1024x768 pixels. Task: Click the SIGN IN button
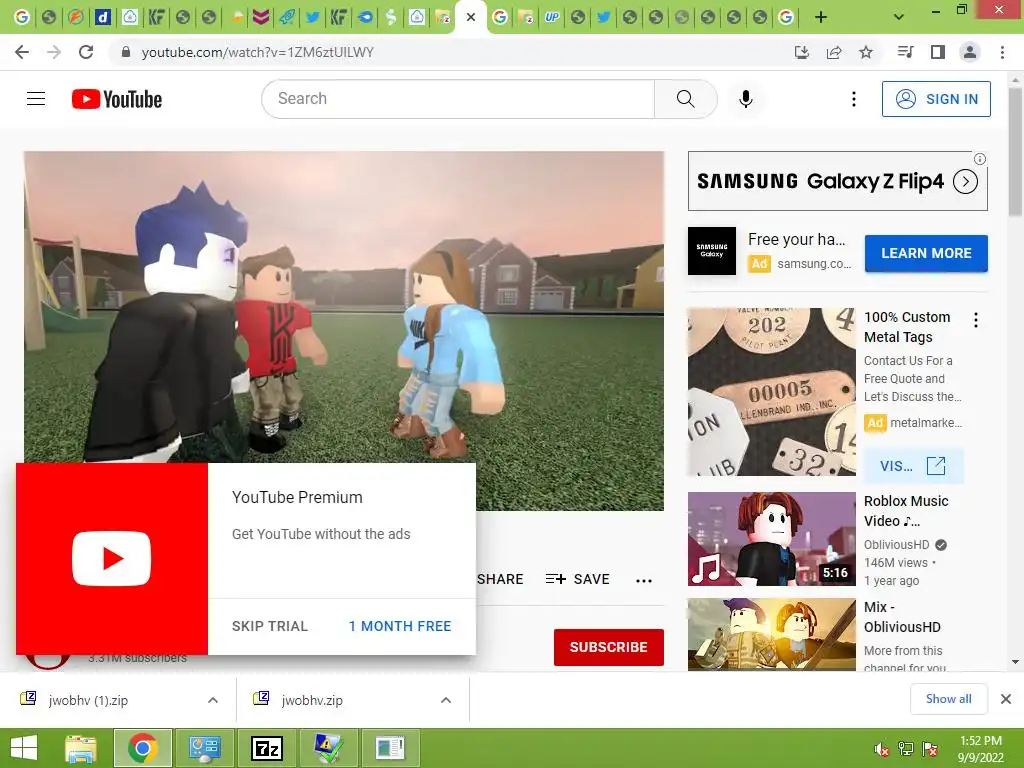tap(936, 99)
